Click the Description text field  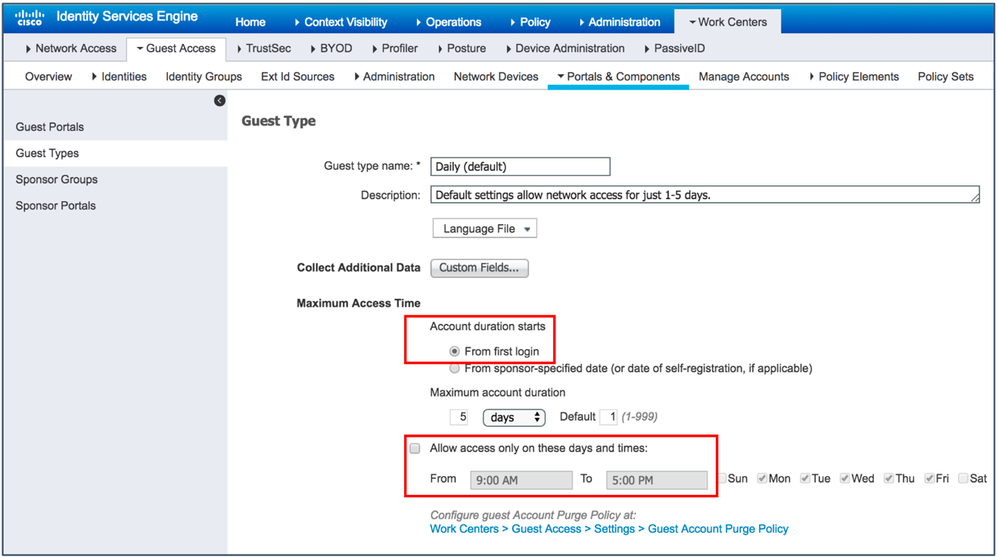tap(705, 195)
